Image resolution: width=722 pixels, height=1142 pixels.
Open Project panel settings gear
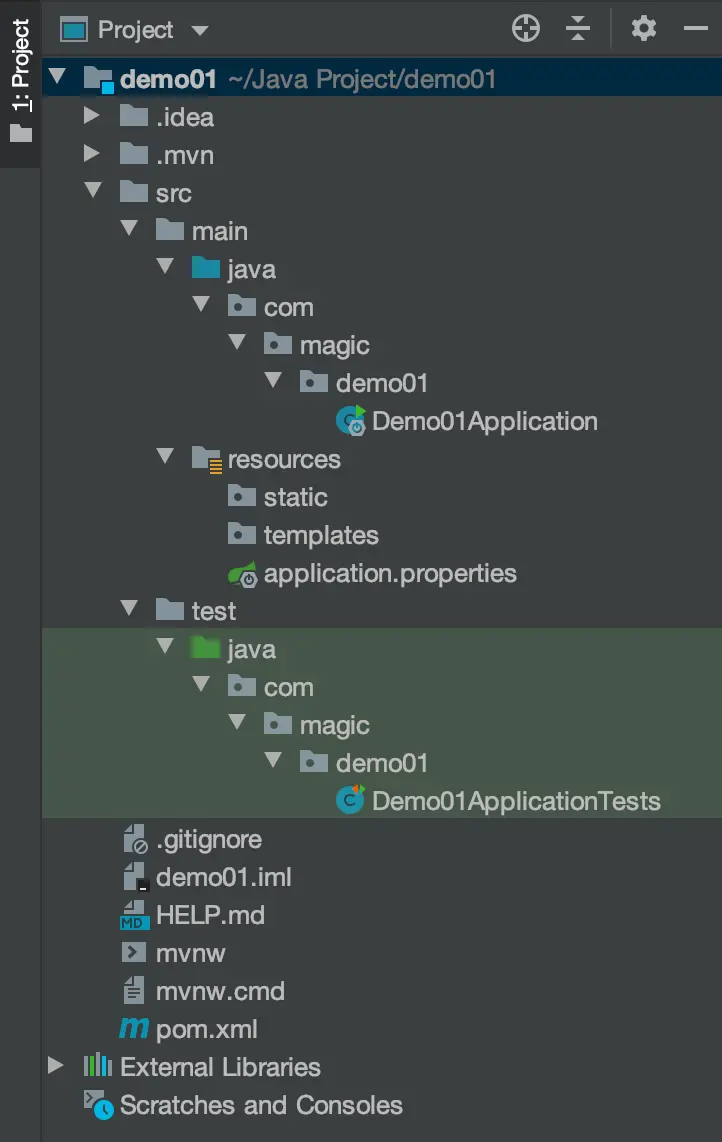(x=643, y=29)
